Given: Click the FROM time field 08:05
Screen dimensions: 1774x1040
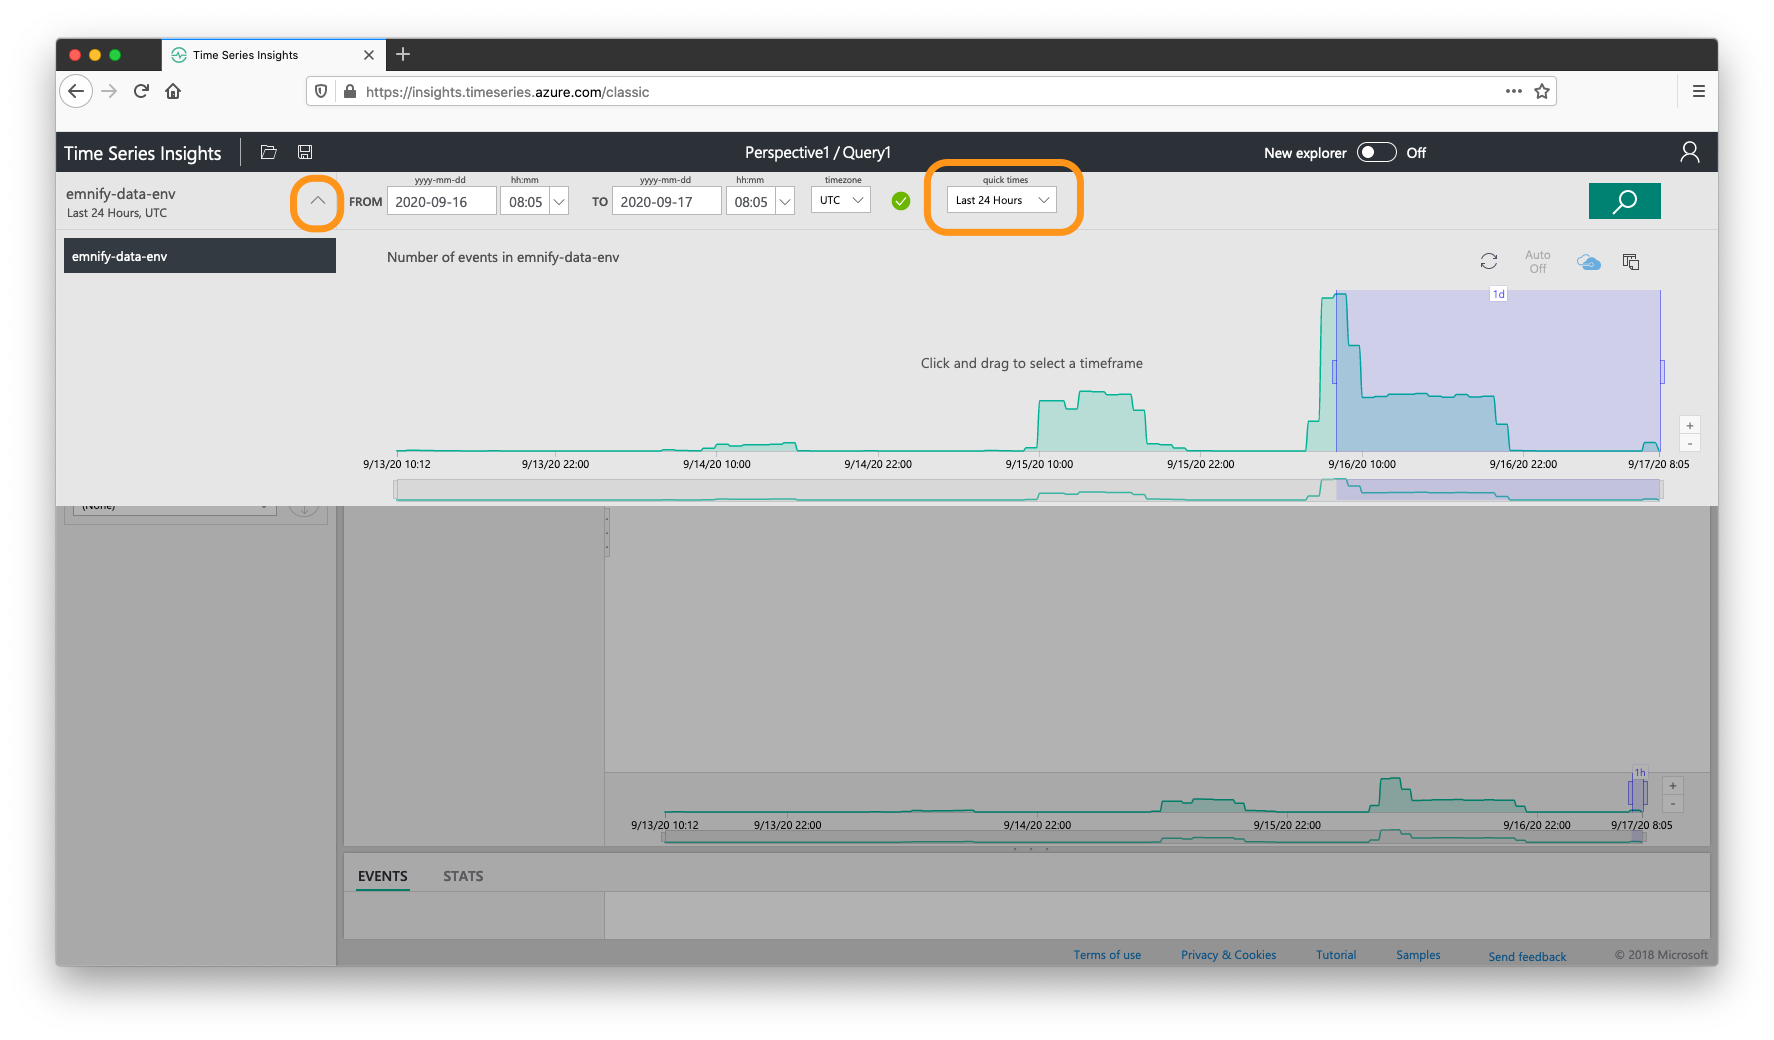Looking at the screenshot, I should [x=526, y=201].
